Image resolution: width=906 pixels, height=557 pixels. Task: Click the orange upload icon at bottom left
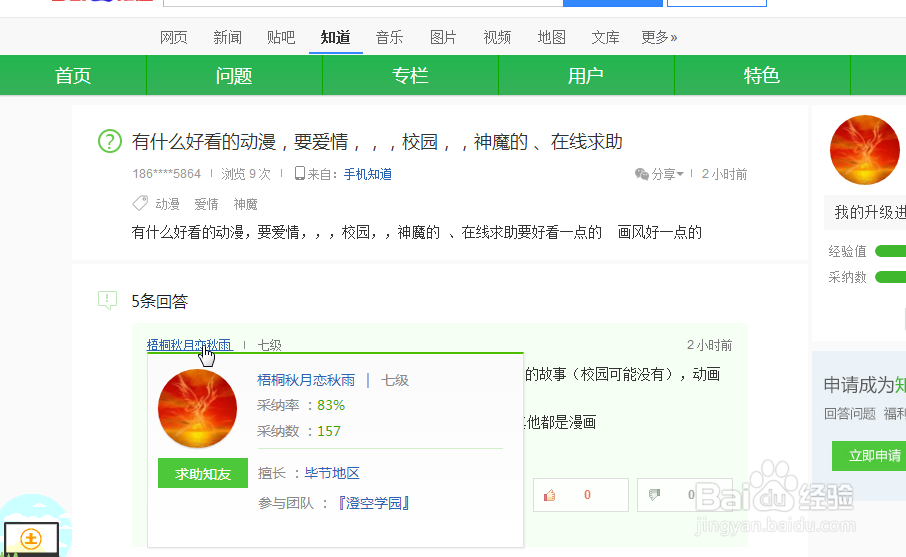31,539
